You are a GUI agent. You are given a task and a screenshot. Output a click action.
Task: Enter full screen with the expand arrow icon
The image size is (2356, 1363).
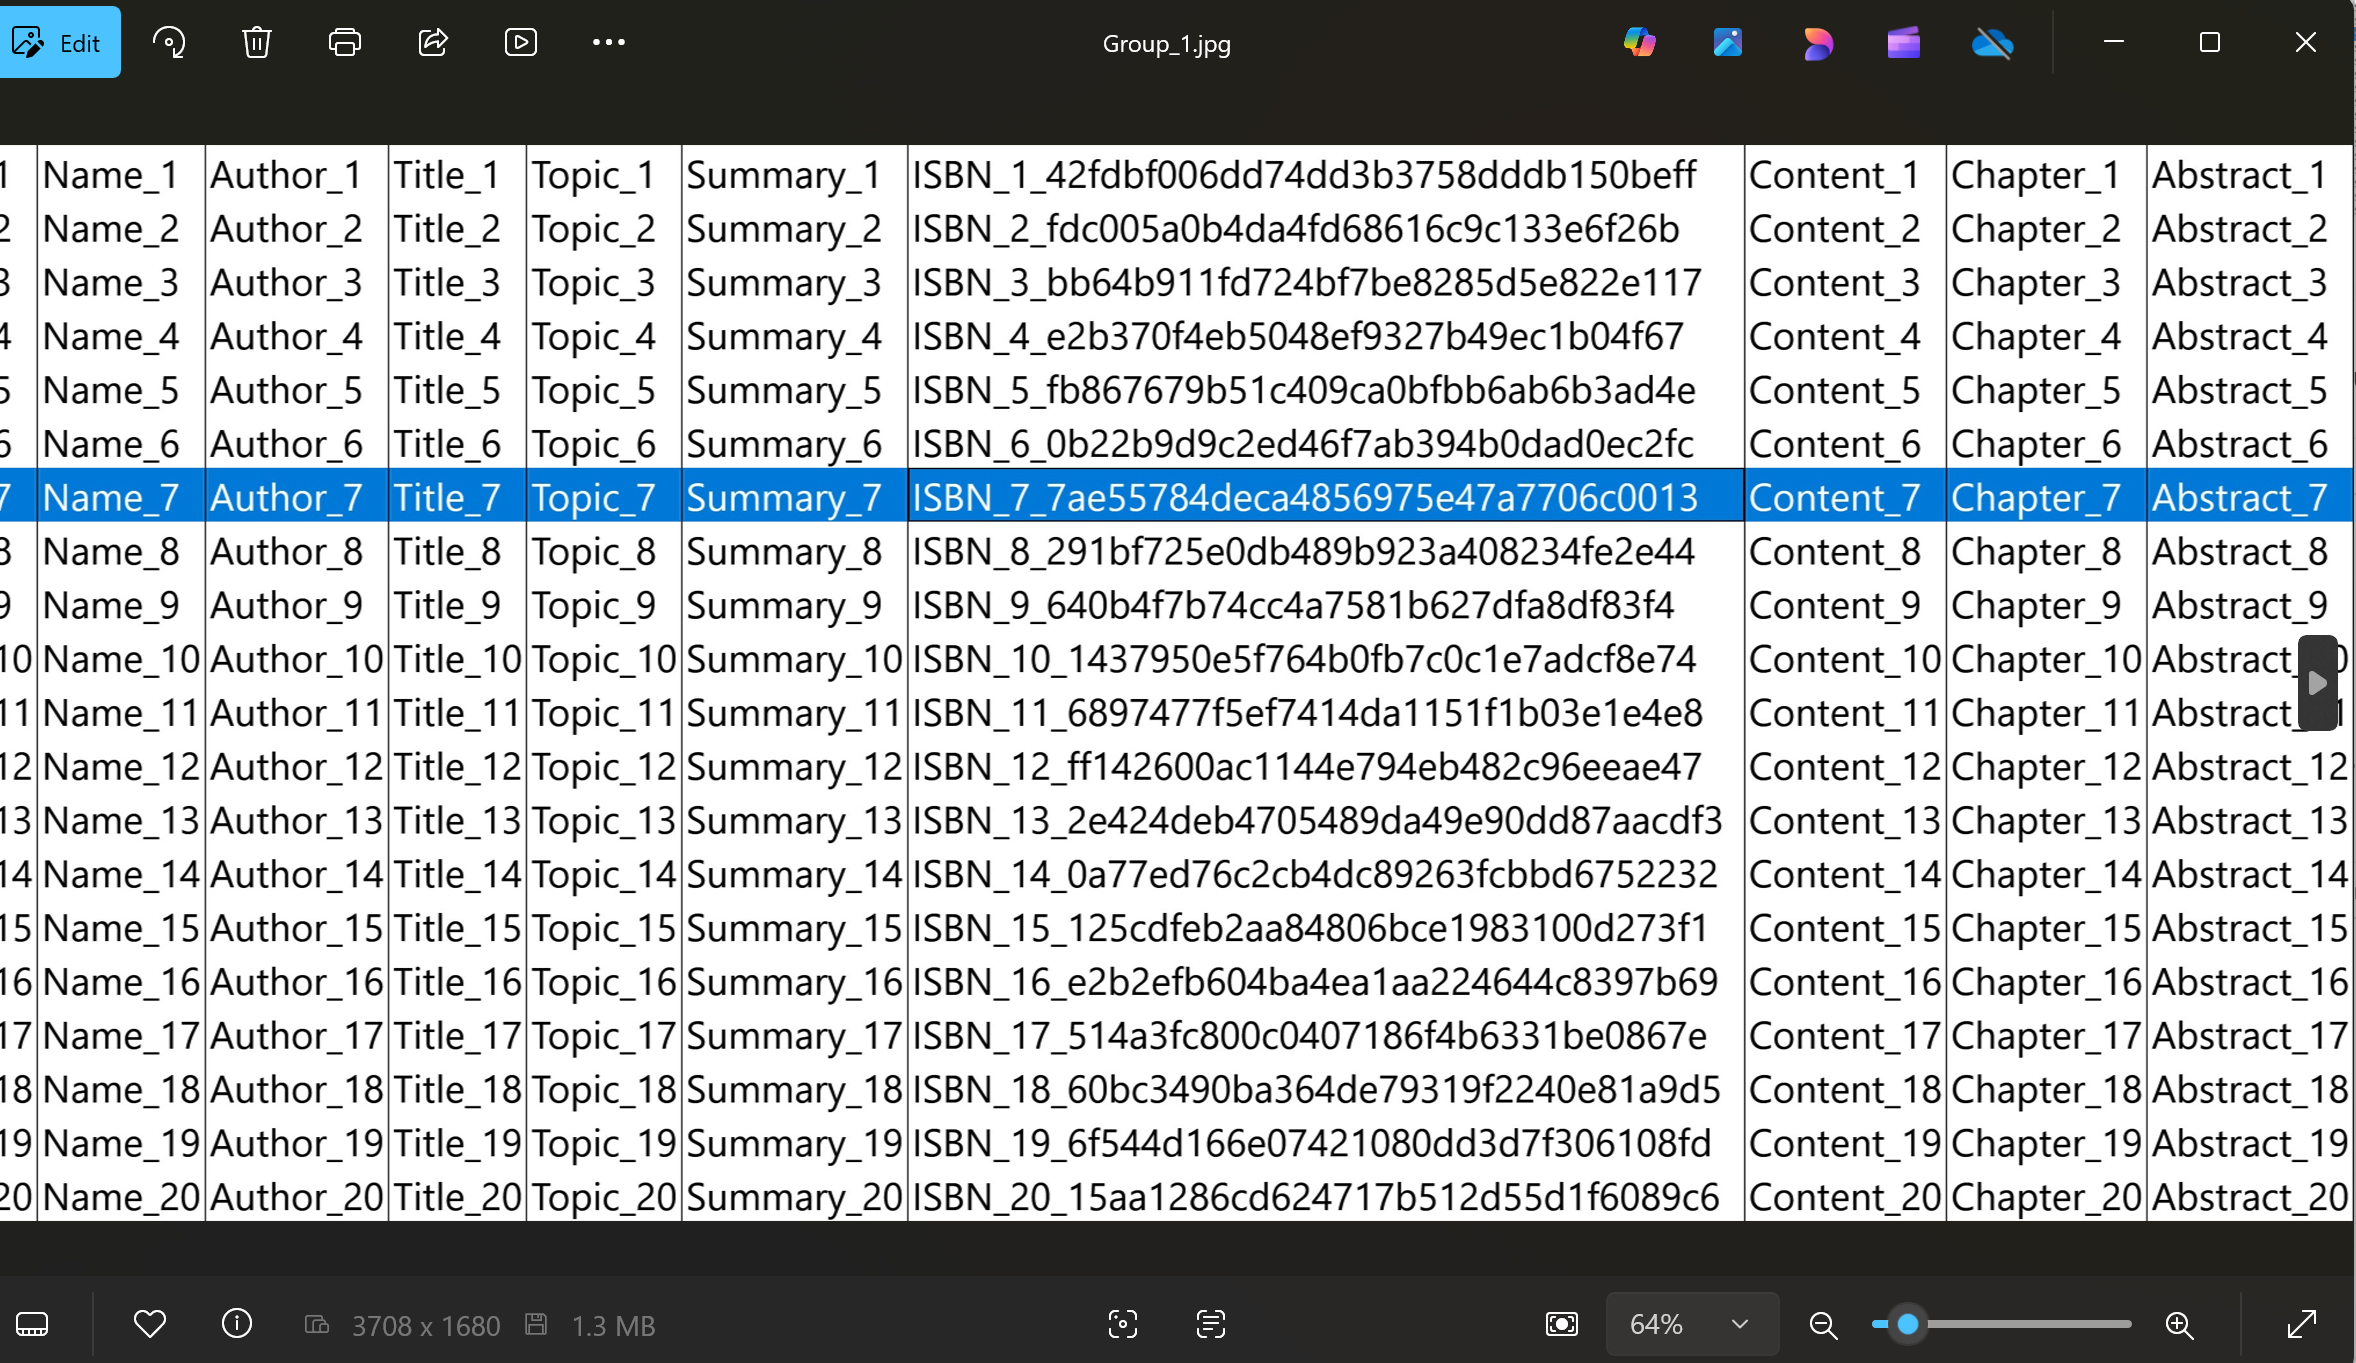point(2301,1325)
